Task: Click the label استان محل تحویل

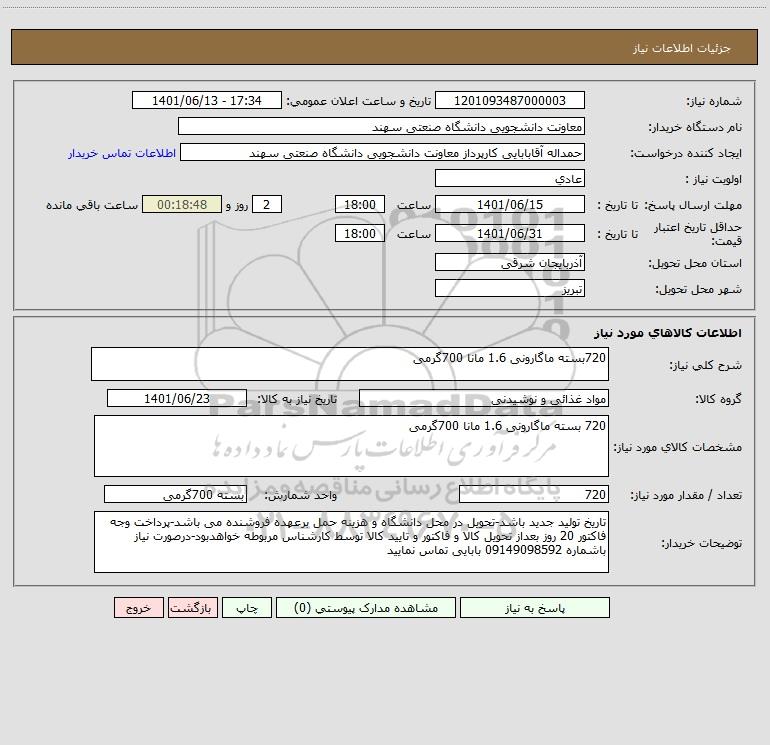Action: click(695, 264)
